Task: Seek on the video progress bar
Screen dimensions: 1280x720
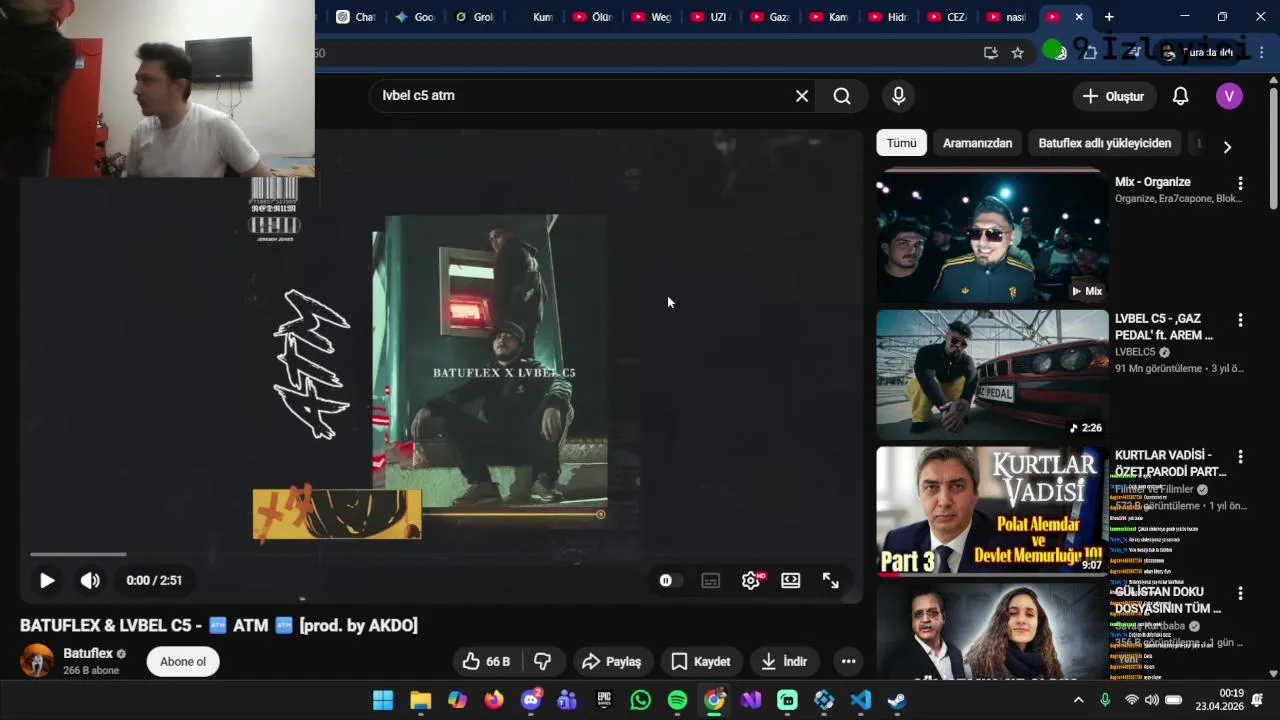Action: pos(440,554)
